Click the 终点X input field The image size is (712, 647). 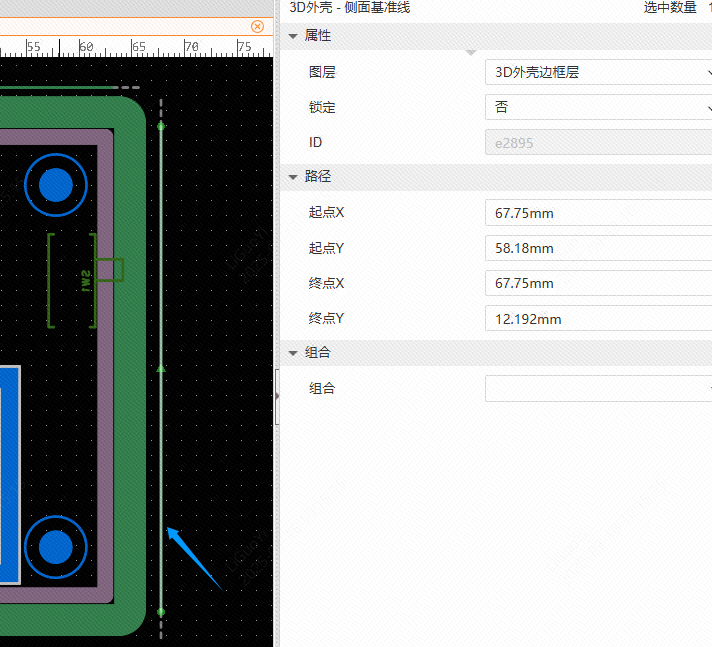click(x=598, y=283)
